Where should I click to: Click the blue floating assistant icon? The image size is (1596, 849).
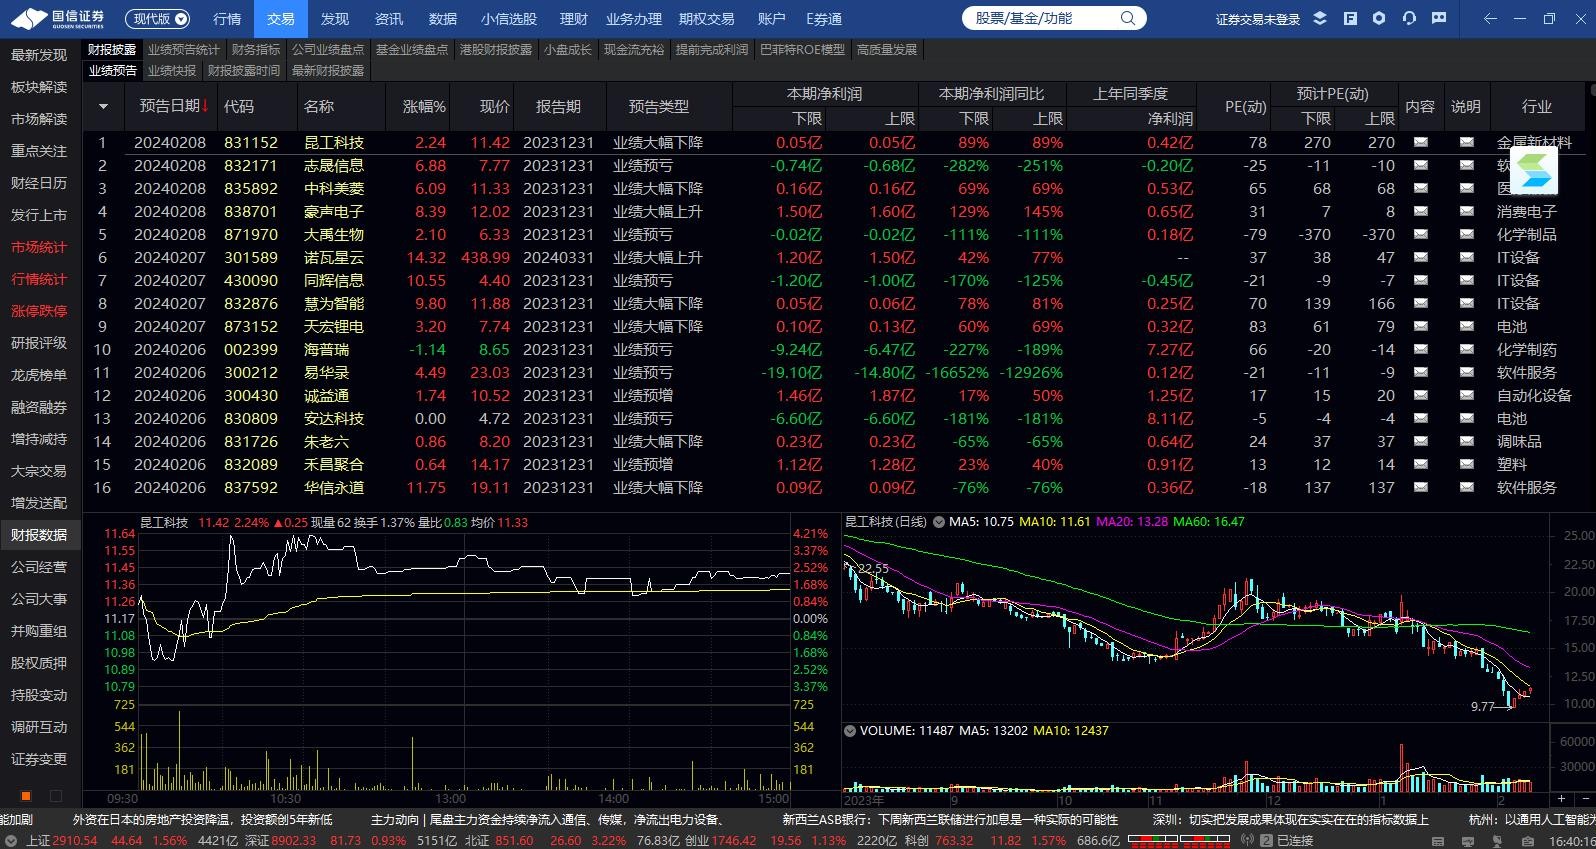[x=1534, y=171]
